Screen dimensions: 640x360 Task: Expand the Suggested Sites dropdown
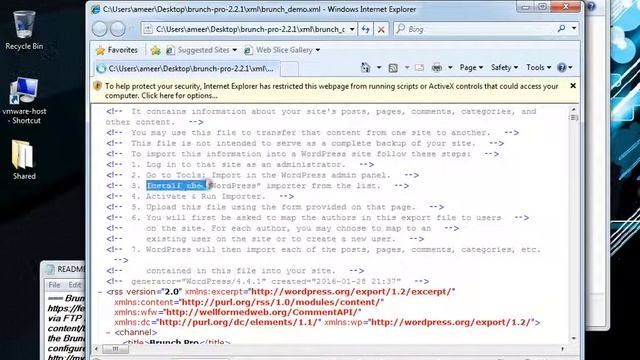234,50
